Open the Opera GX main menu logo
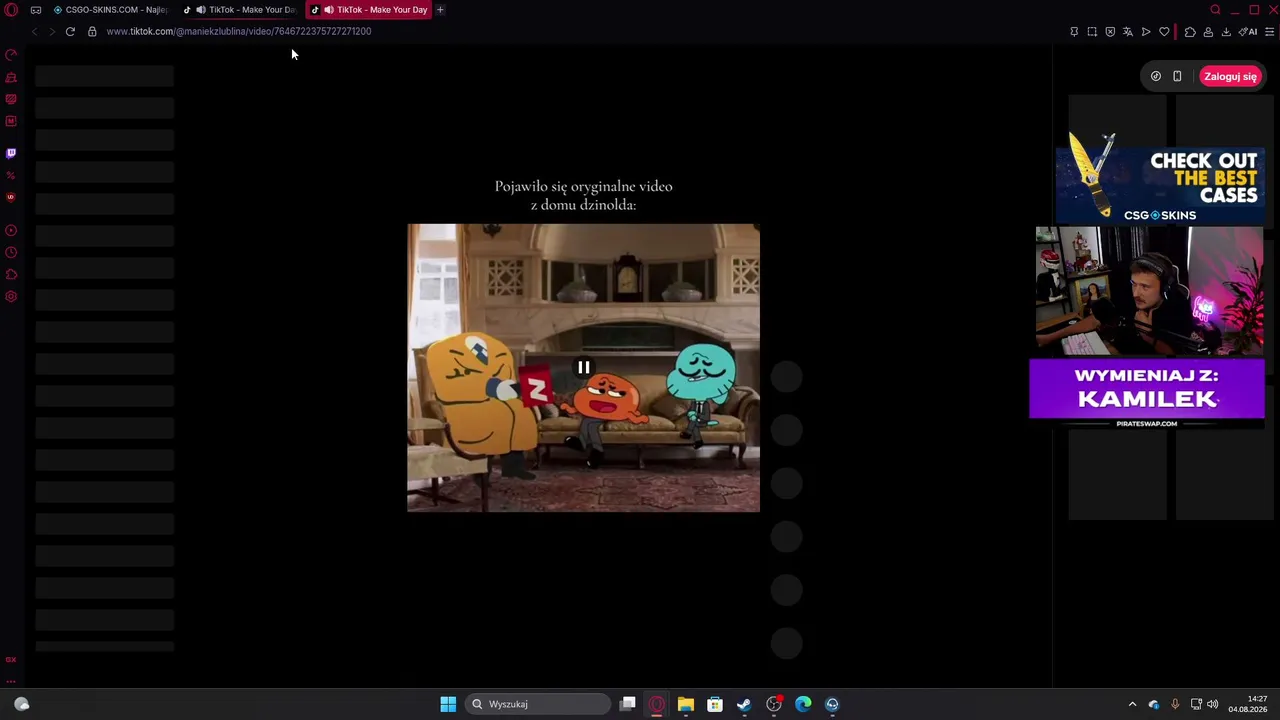 pyautogui.click(x=11, y=10)
